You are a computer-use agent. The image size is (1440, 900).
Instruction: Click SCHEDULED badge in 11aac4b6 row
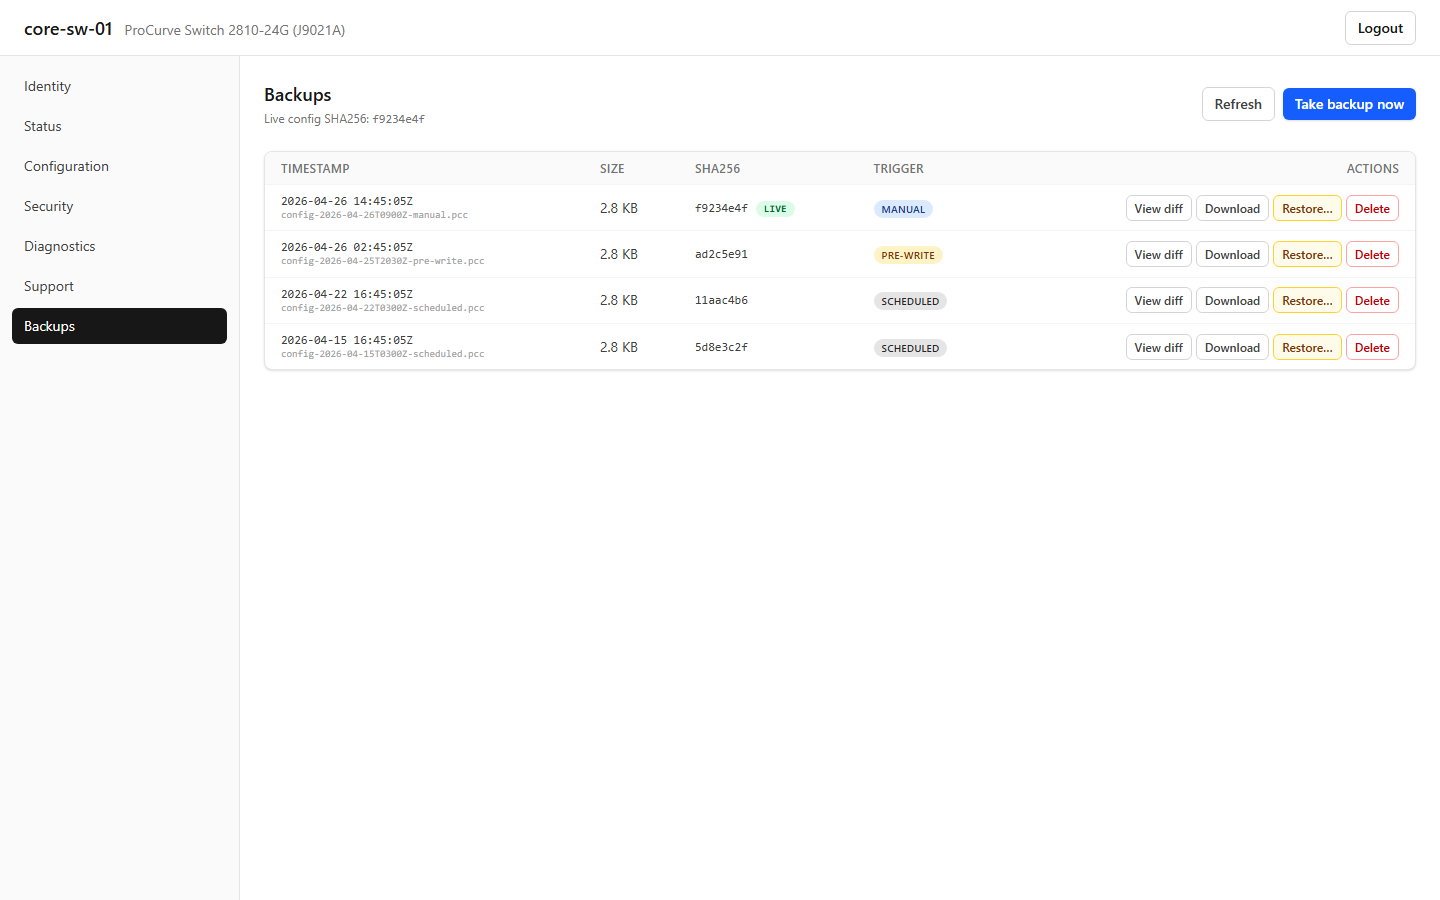point(910,301)
